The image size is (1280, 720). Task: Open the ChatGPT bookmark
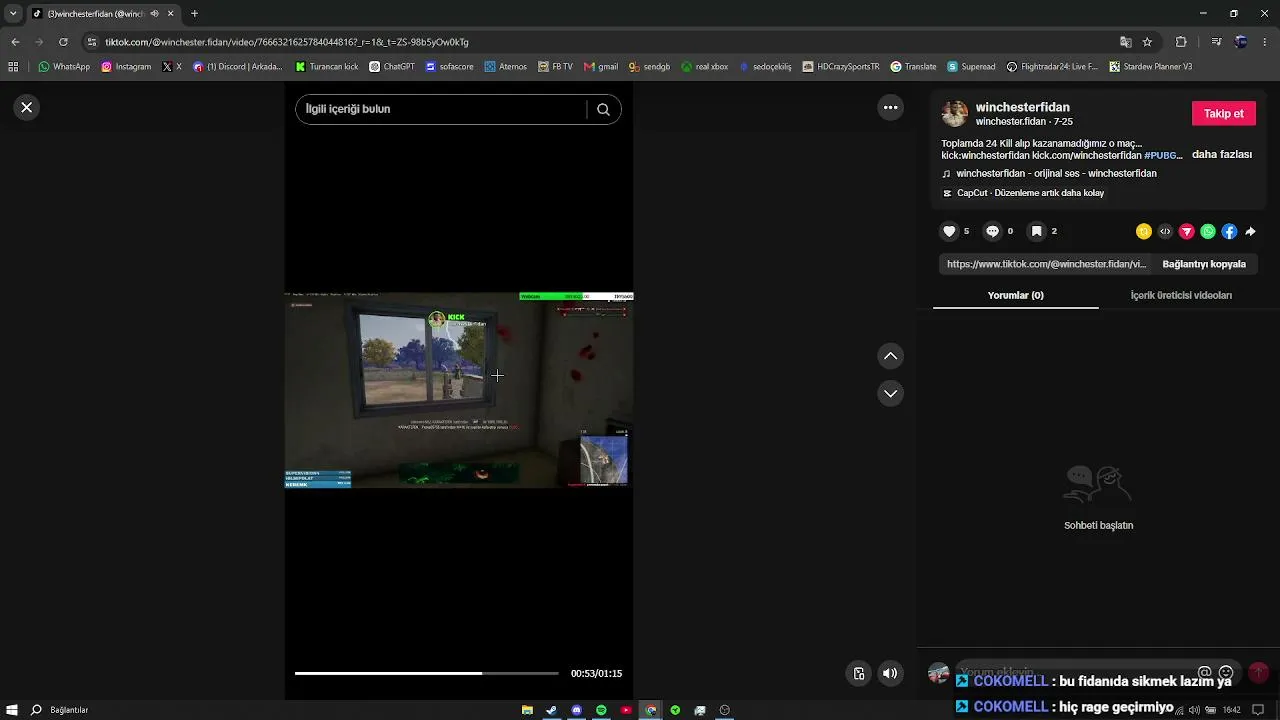392,67
